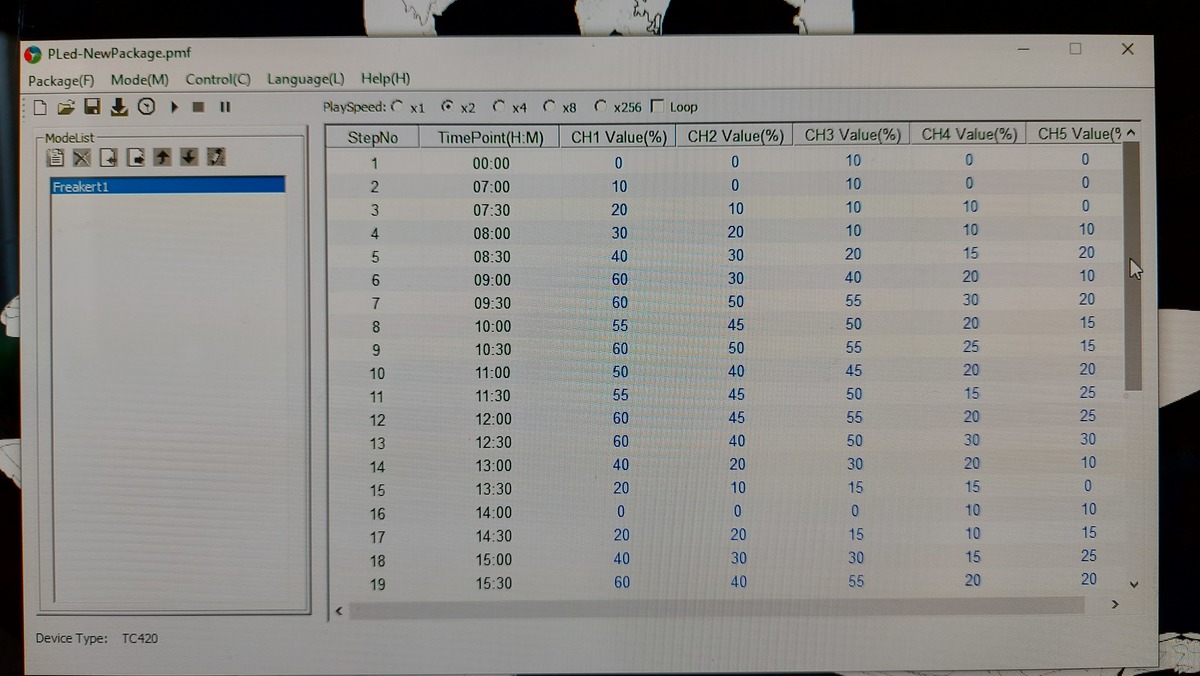The width and height of the screenshot is (1200, 676).
Task: Save the package with floppy icon
Action: [92, 107]
